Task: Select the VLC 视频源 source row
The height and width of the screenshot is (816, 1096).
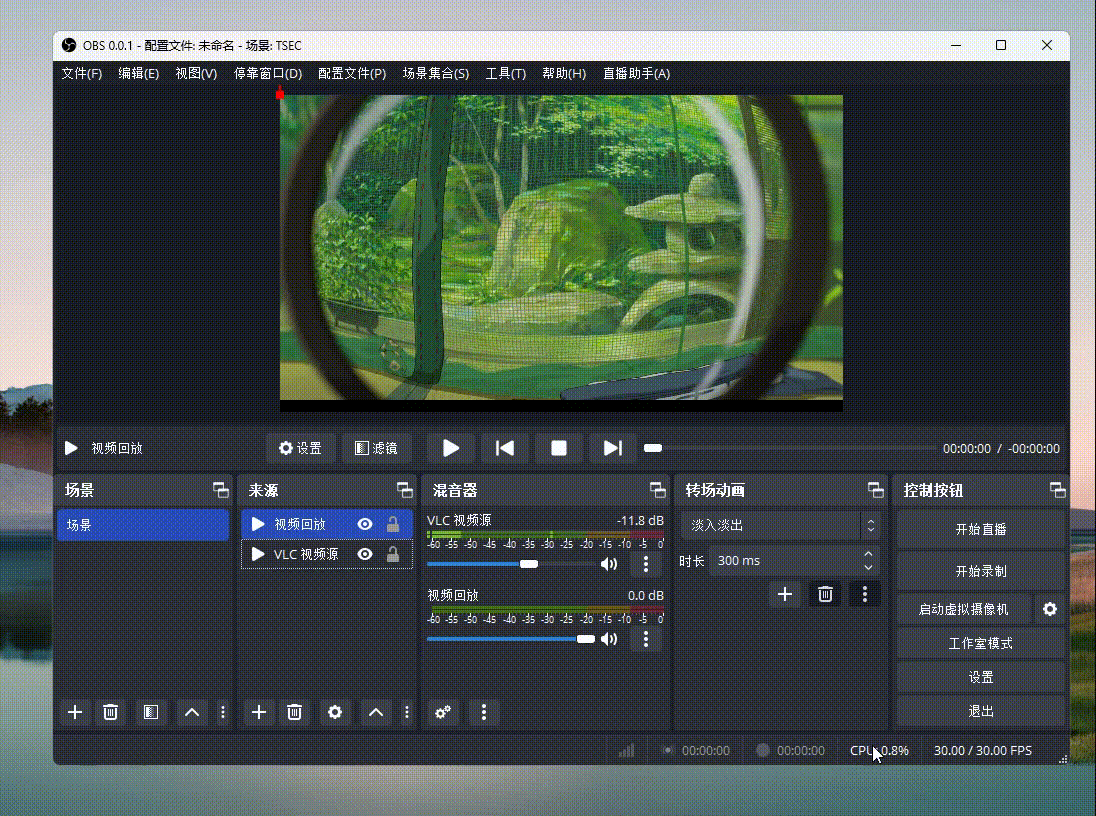Action: 327,554
